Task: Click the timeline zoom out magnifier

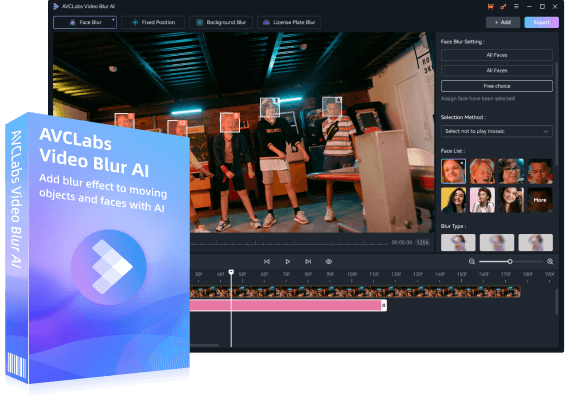Action: (472, 262)
